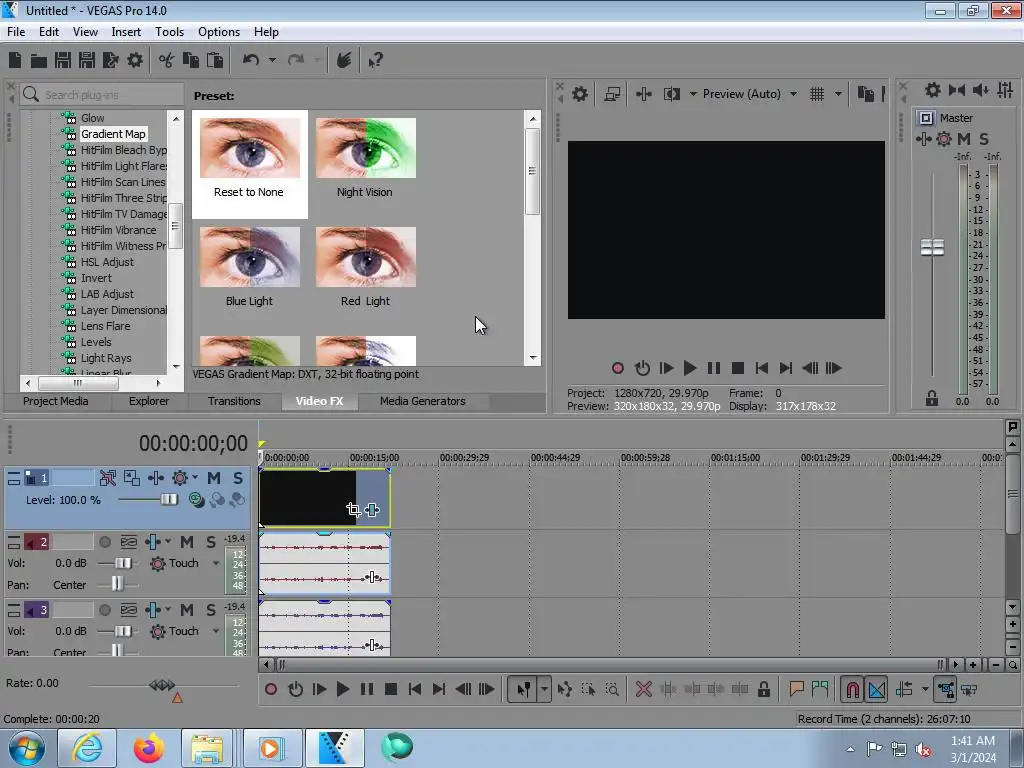Open the Insert menu
1024x768 pixels.
click(126, 31)
